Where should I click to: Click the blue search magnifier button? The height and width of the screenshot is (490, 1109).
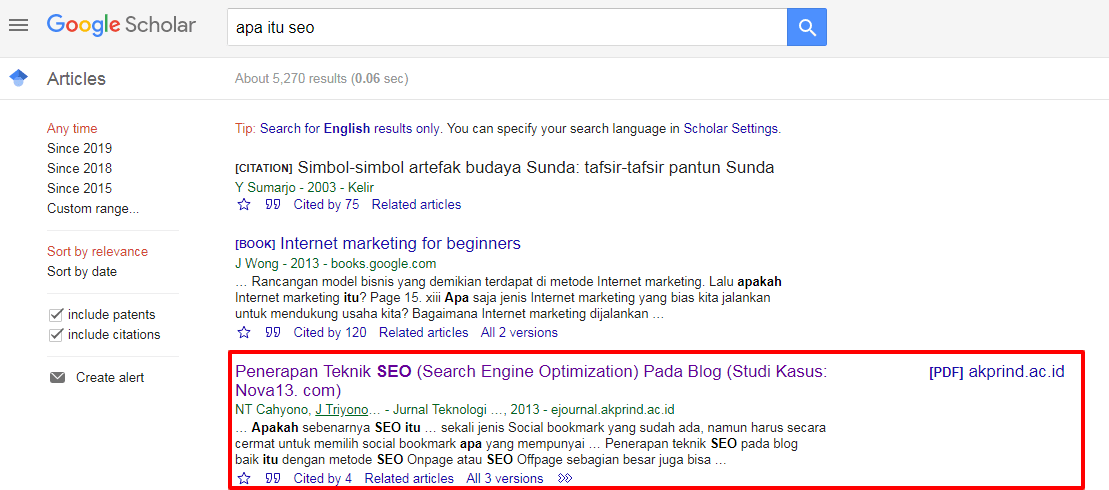(806, 27)
